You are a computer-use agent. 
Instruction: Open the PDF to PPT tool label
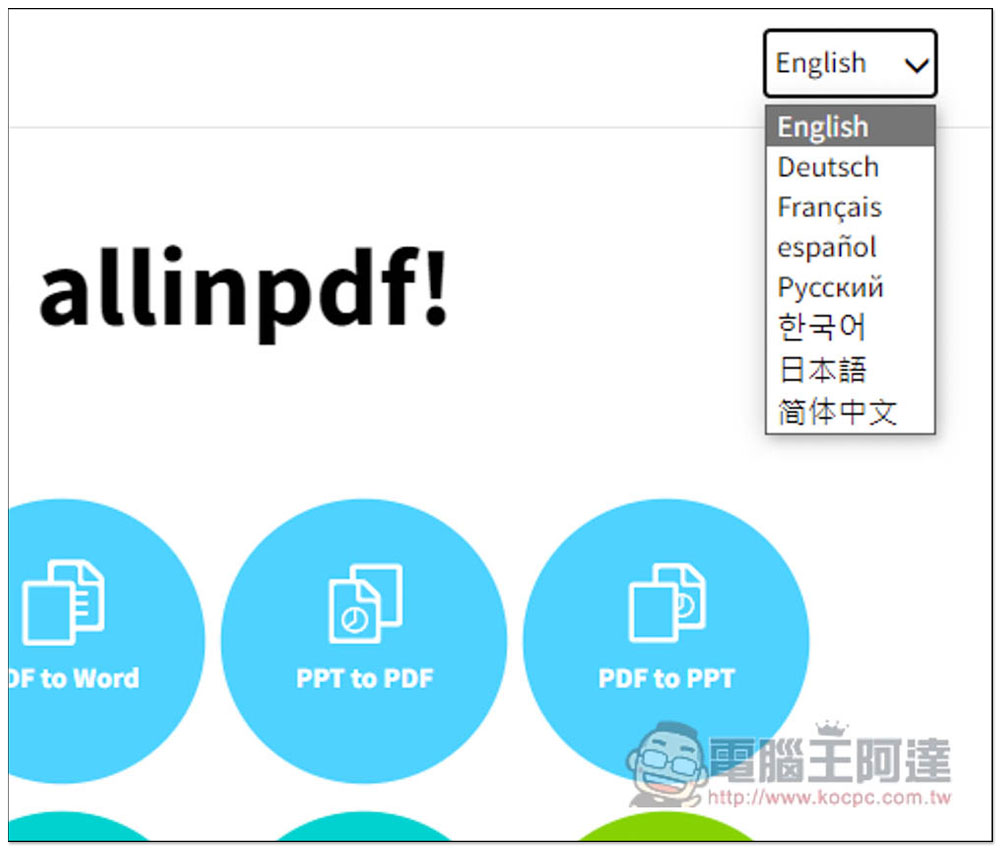[x=666, y=678]
